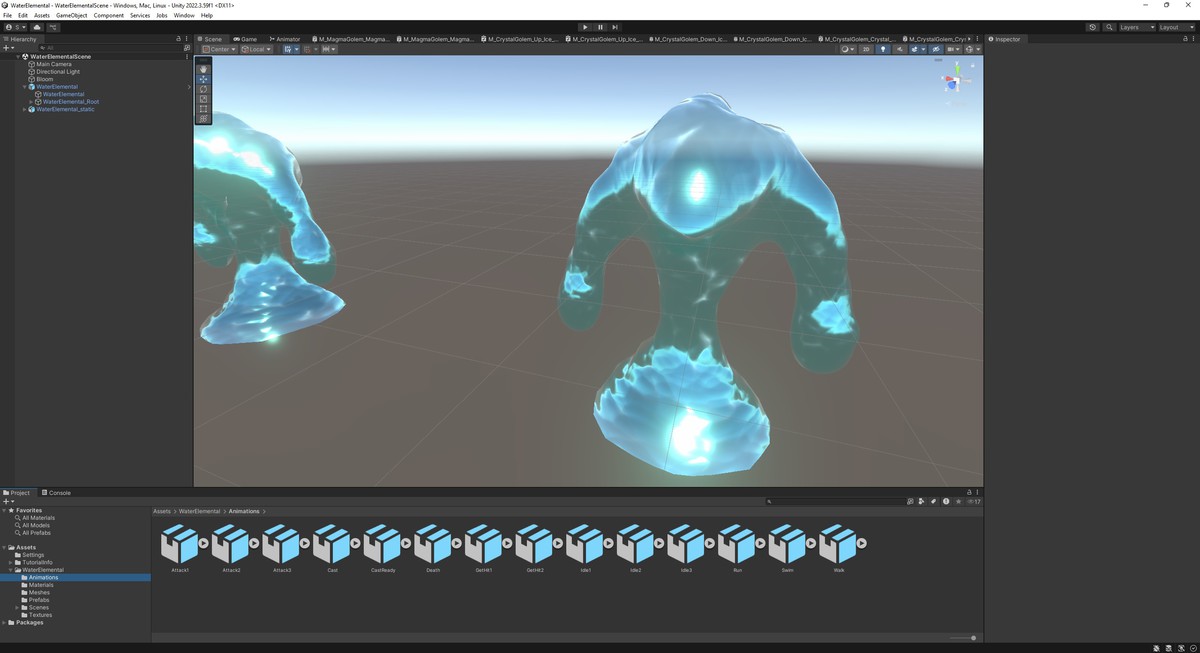Toggle 2D view mode in the Scene
This screenshot has width=1200, height=653.
click(866, 49)
